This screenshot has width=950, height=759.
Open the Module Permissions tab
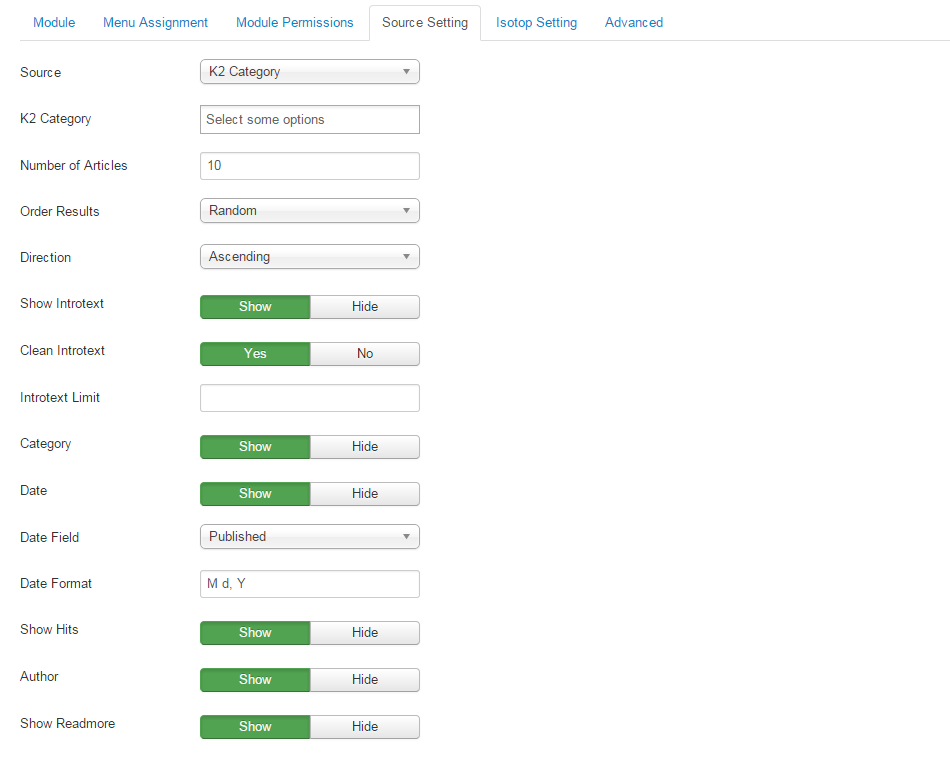click(294, 22)
